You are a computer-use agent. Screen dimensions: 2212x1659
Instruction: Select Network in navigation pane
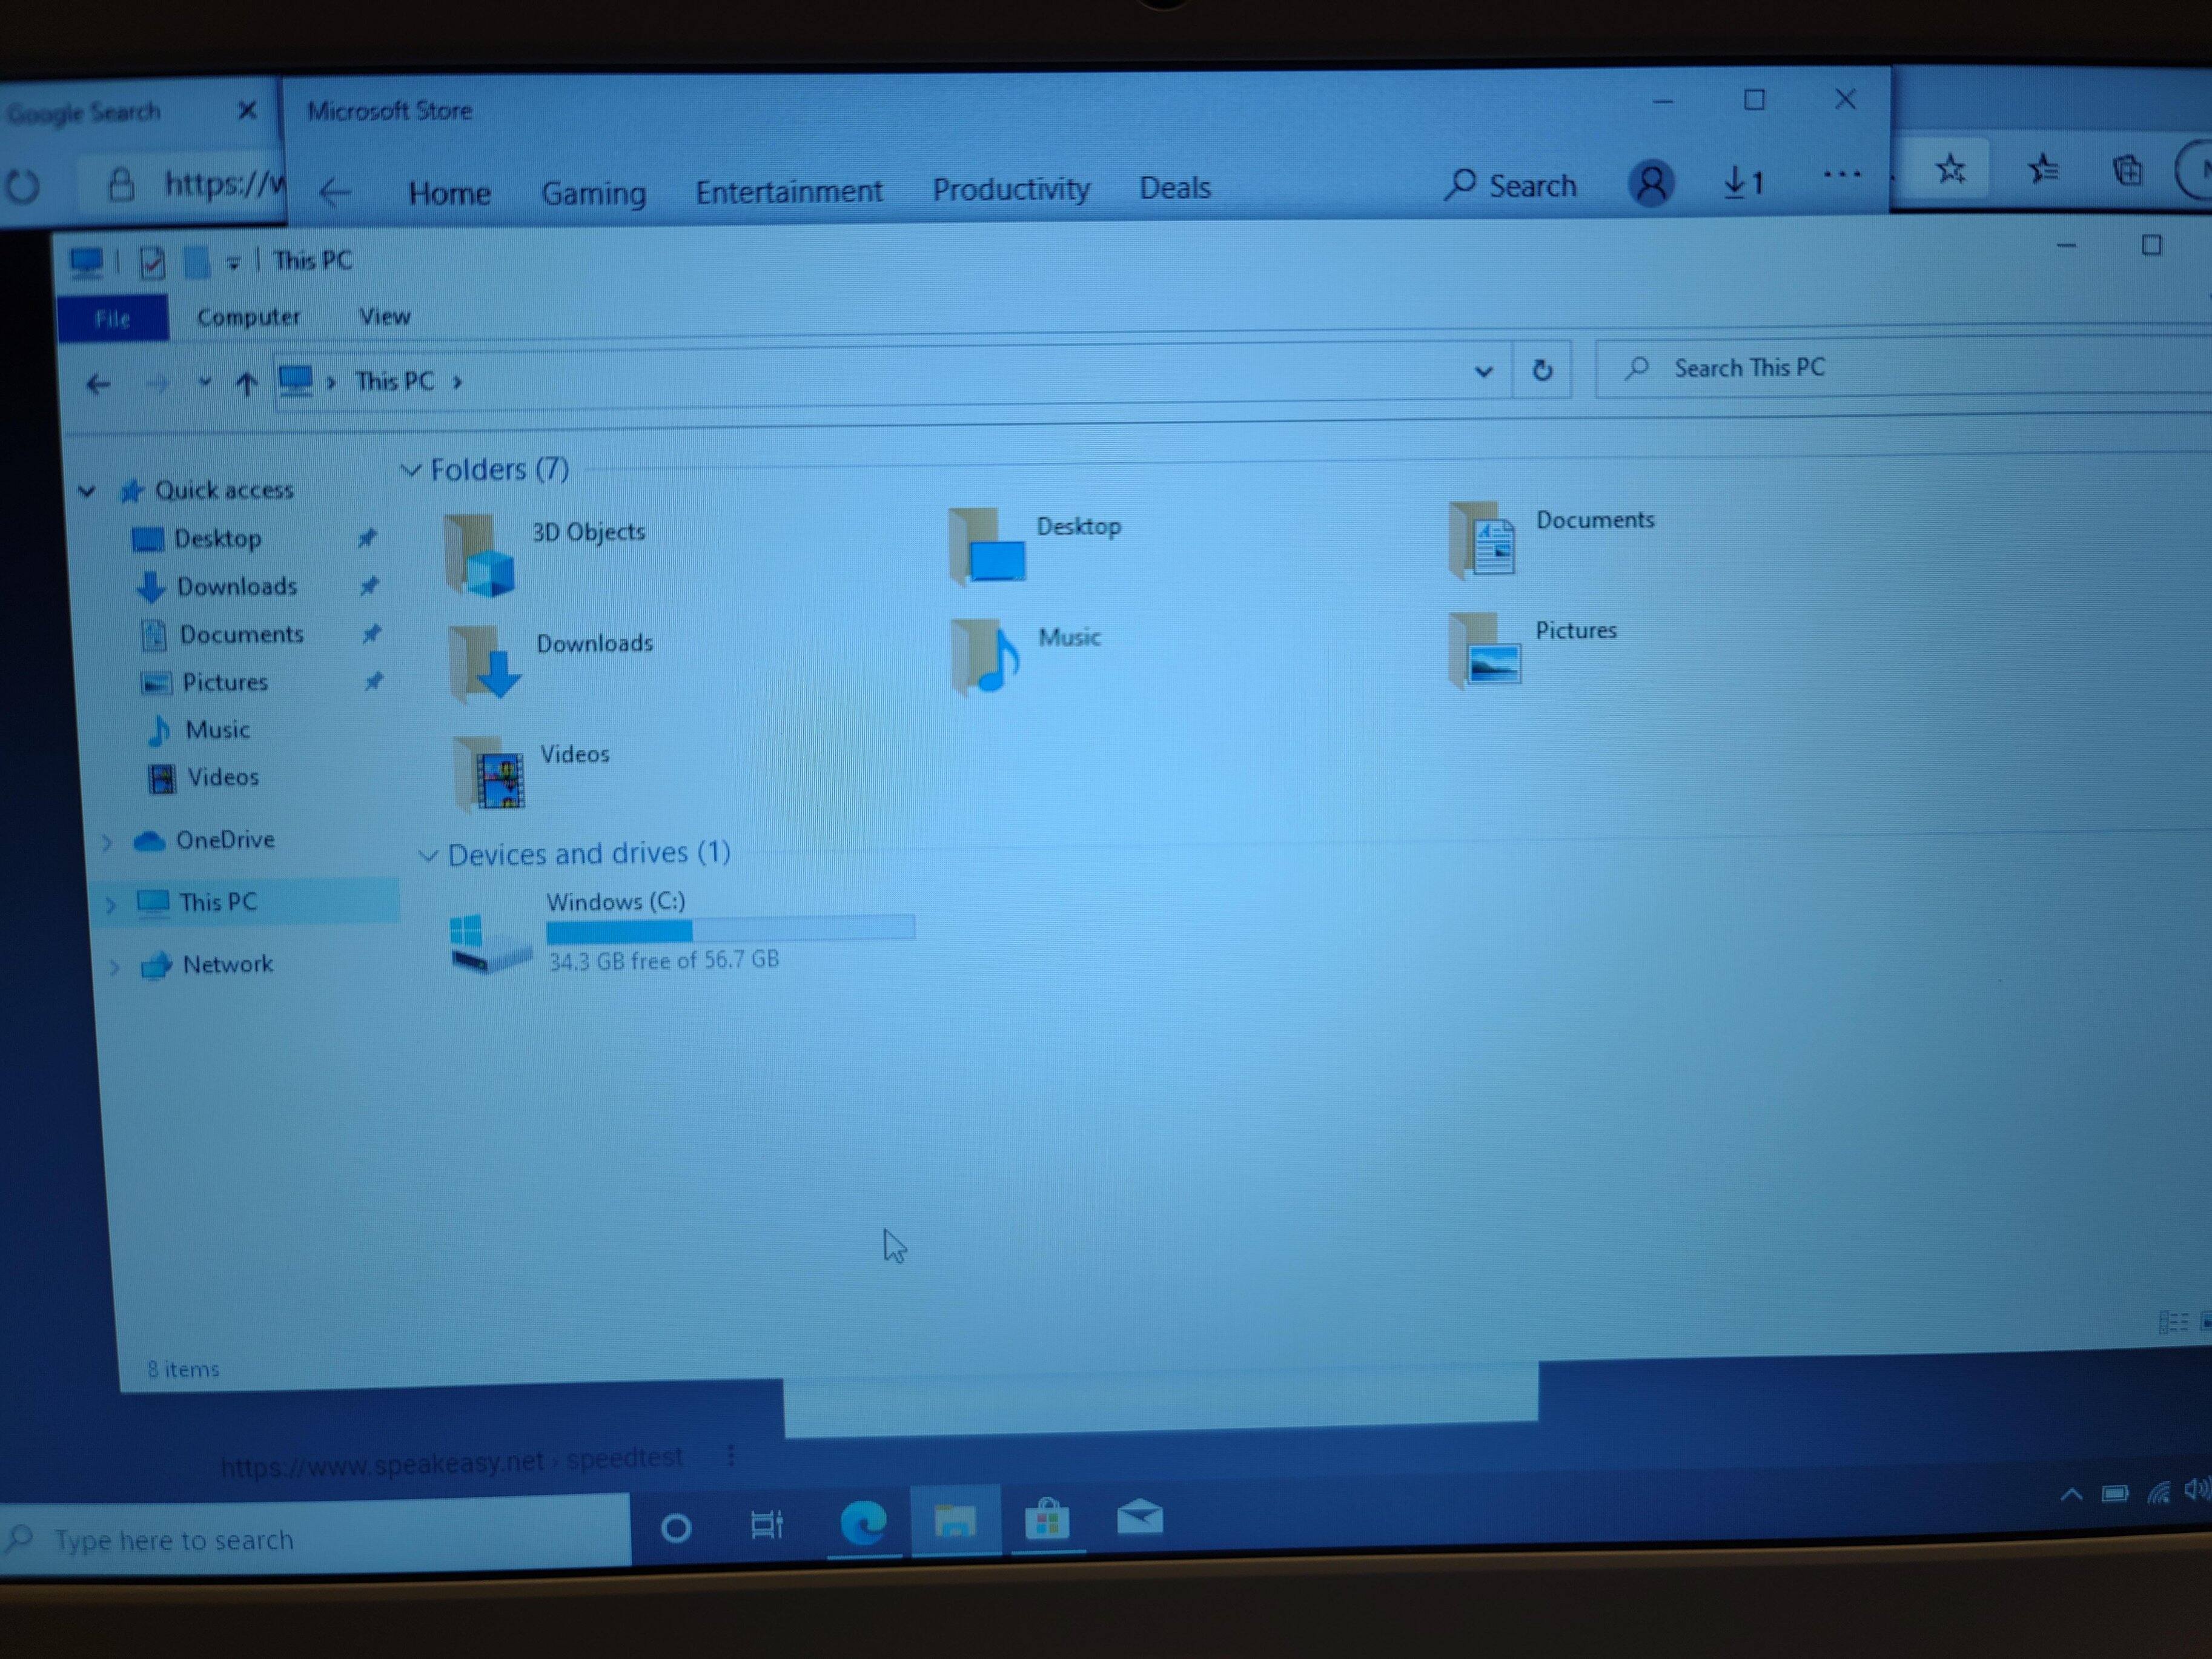pos(227,964)
